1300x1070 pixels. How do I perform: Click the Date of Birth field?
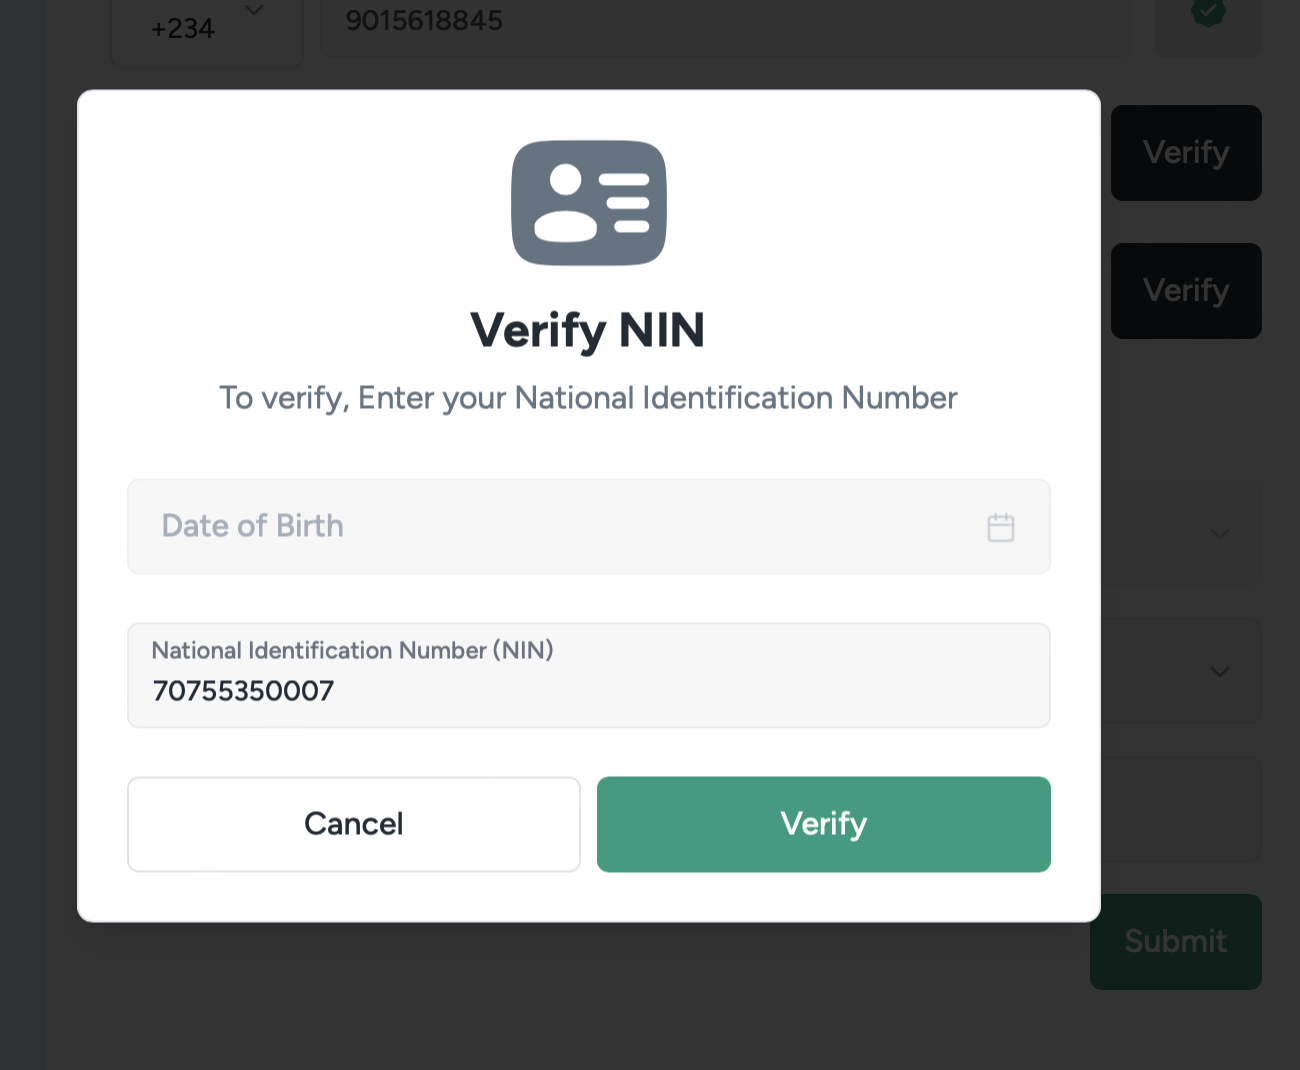[x=560, y=527]
